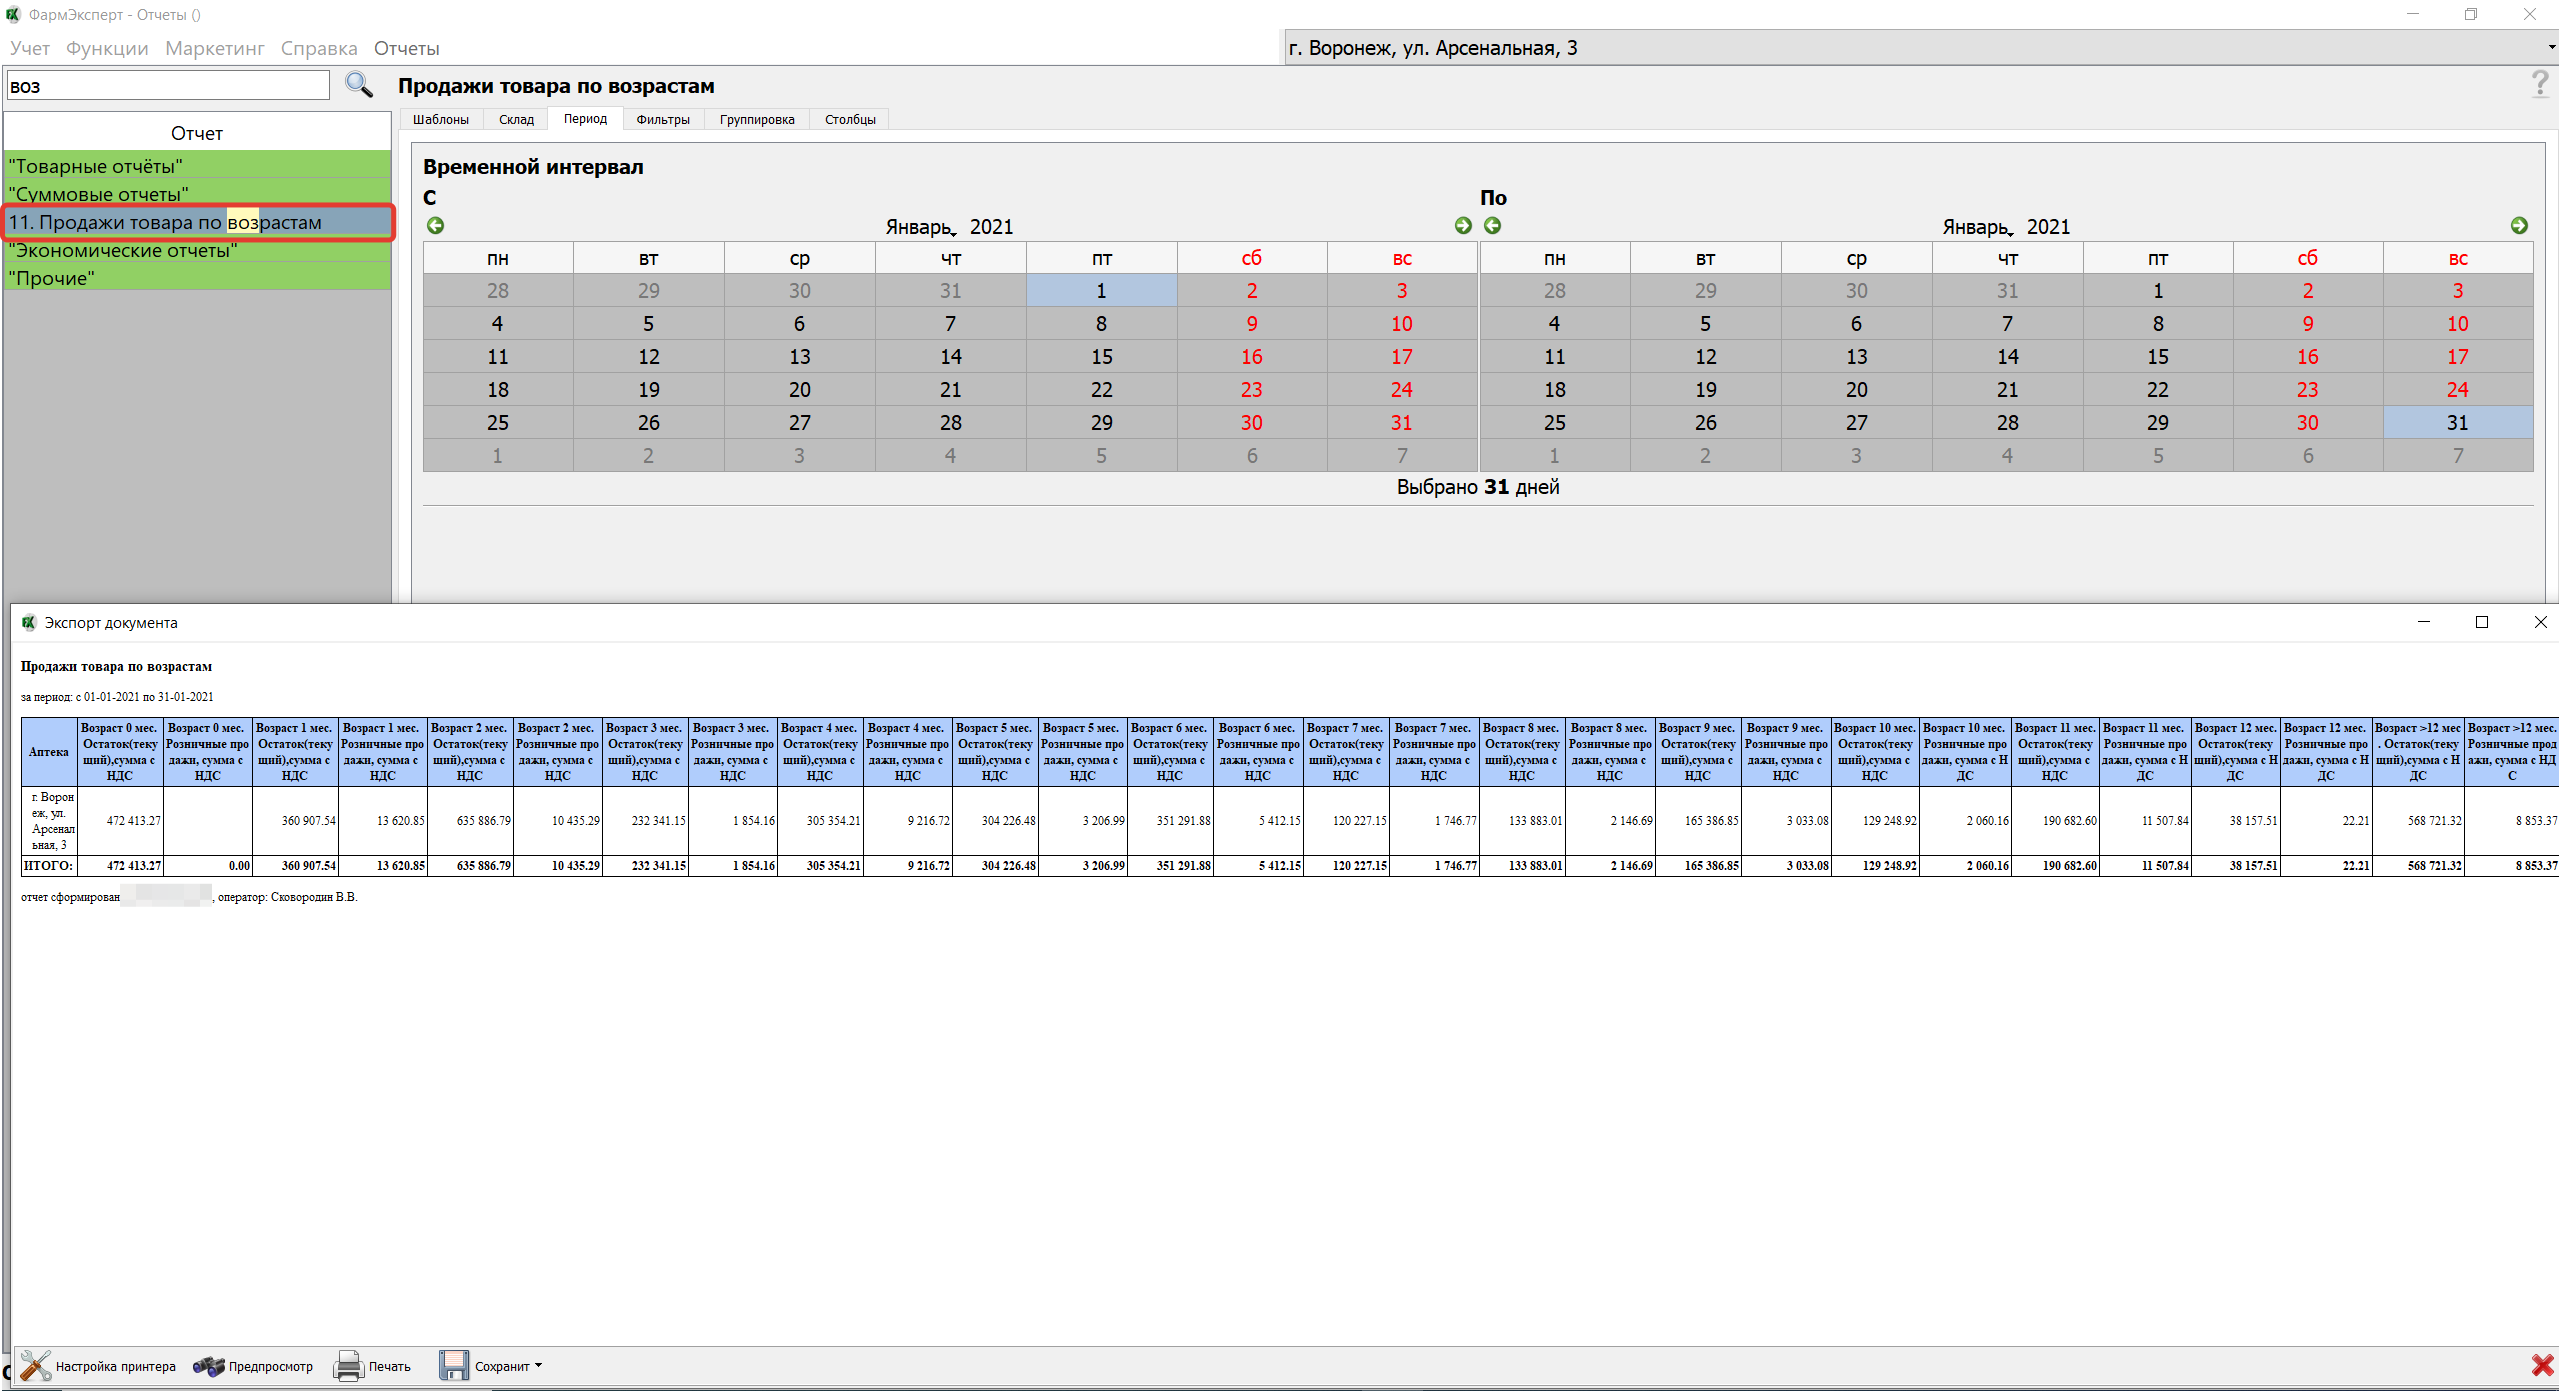The height and width of the screenshot is (1391, 2559).
Task: Expand the Сохранит save dropdown
Action: (538, 1365)
